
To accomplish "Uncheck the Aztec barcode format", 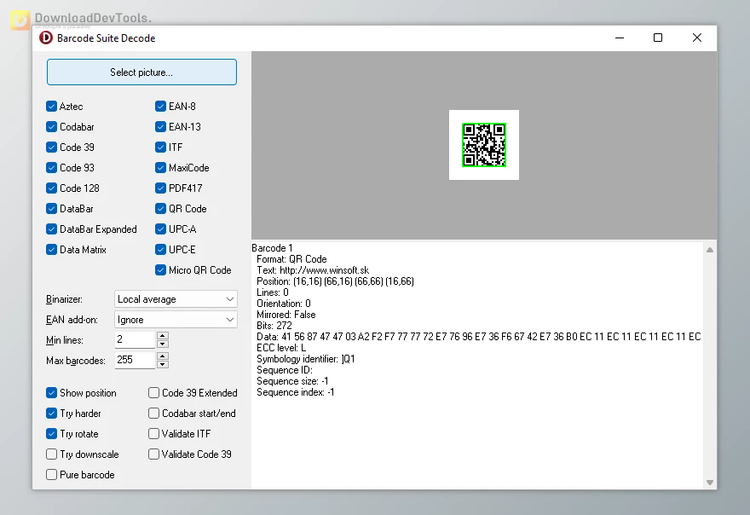I will pos(52,106).
